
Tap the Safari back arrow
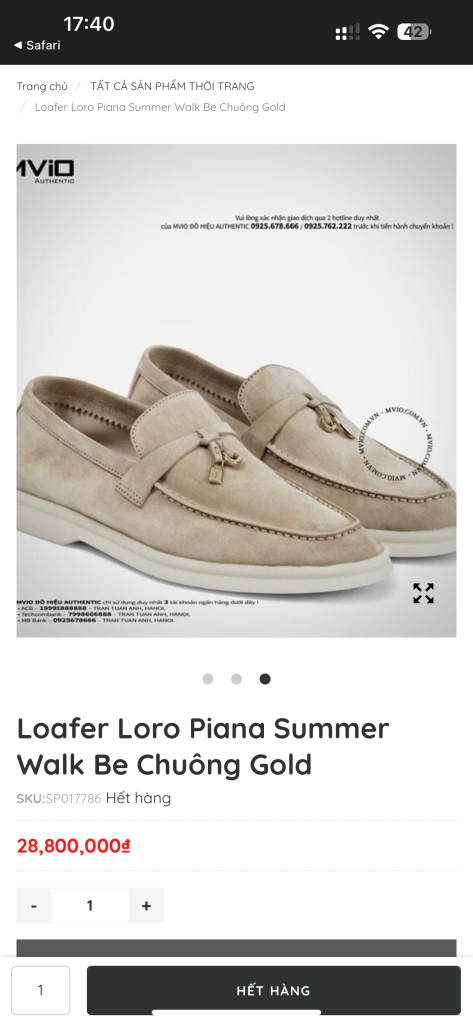[x=18, y=45]
